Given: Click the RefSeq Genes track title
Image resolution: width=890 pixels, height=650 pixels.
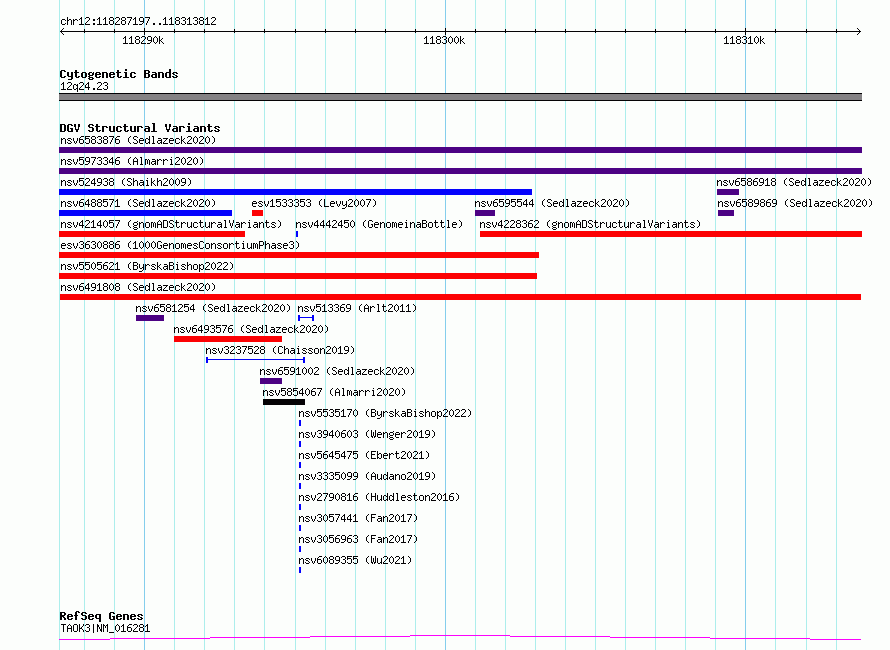Looking at the screenshot, I should pyautogui.click(x=101, y=616).
